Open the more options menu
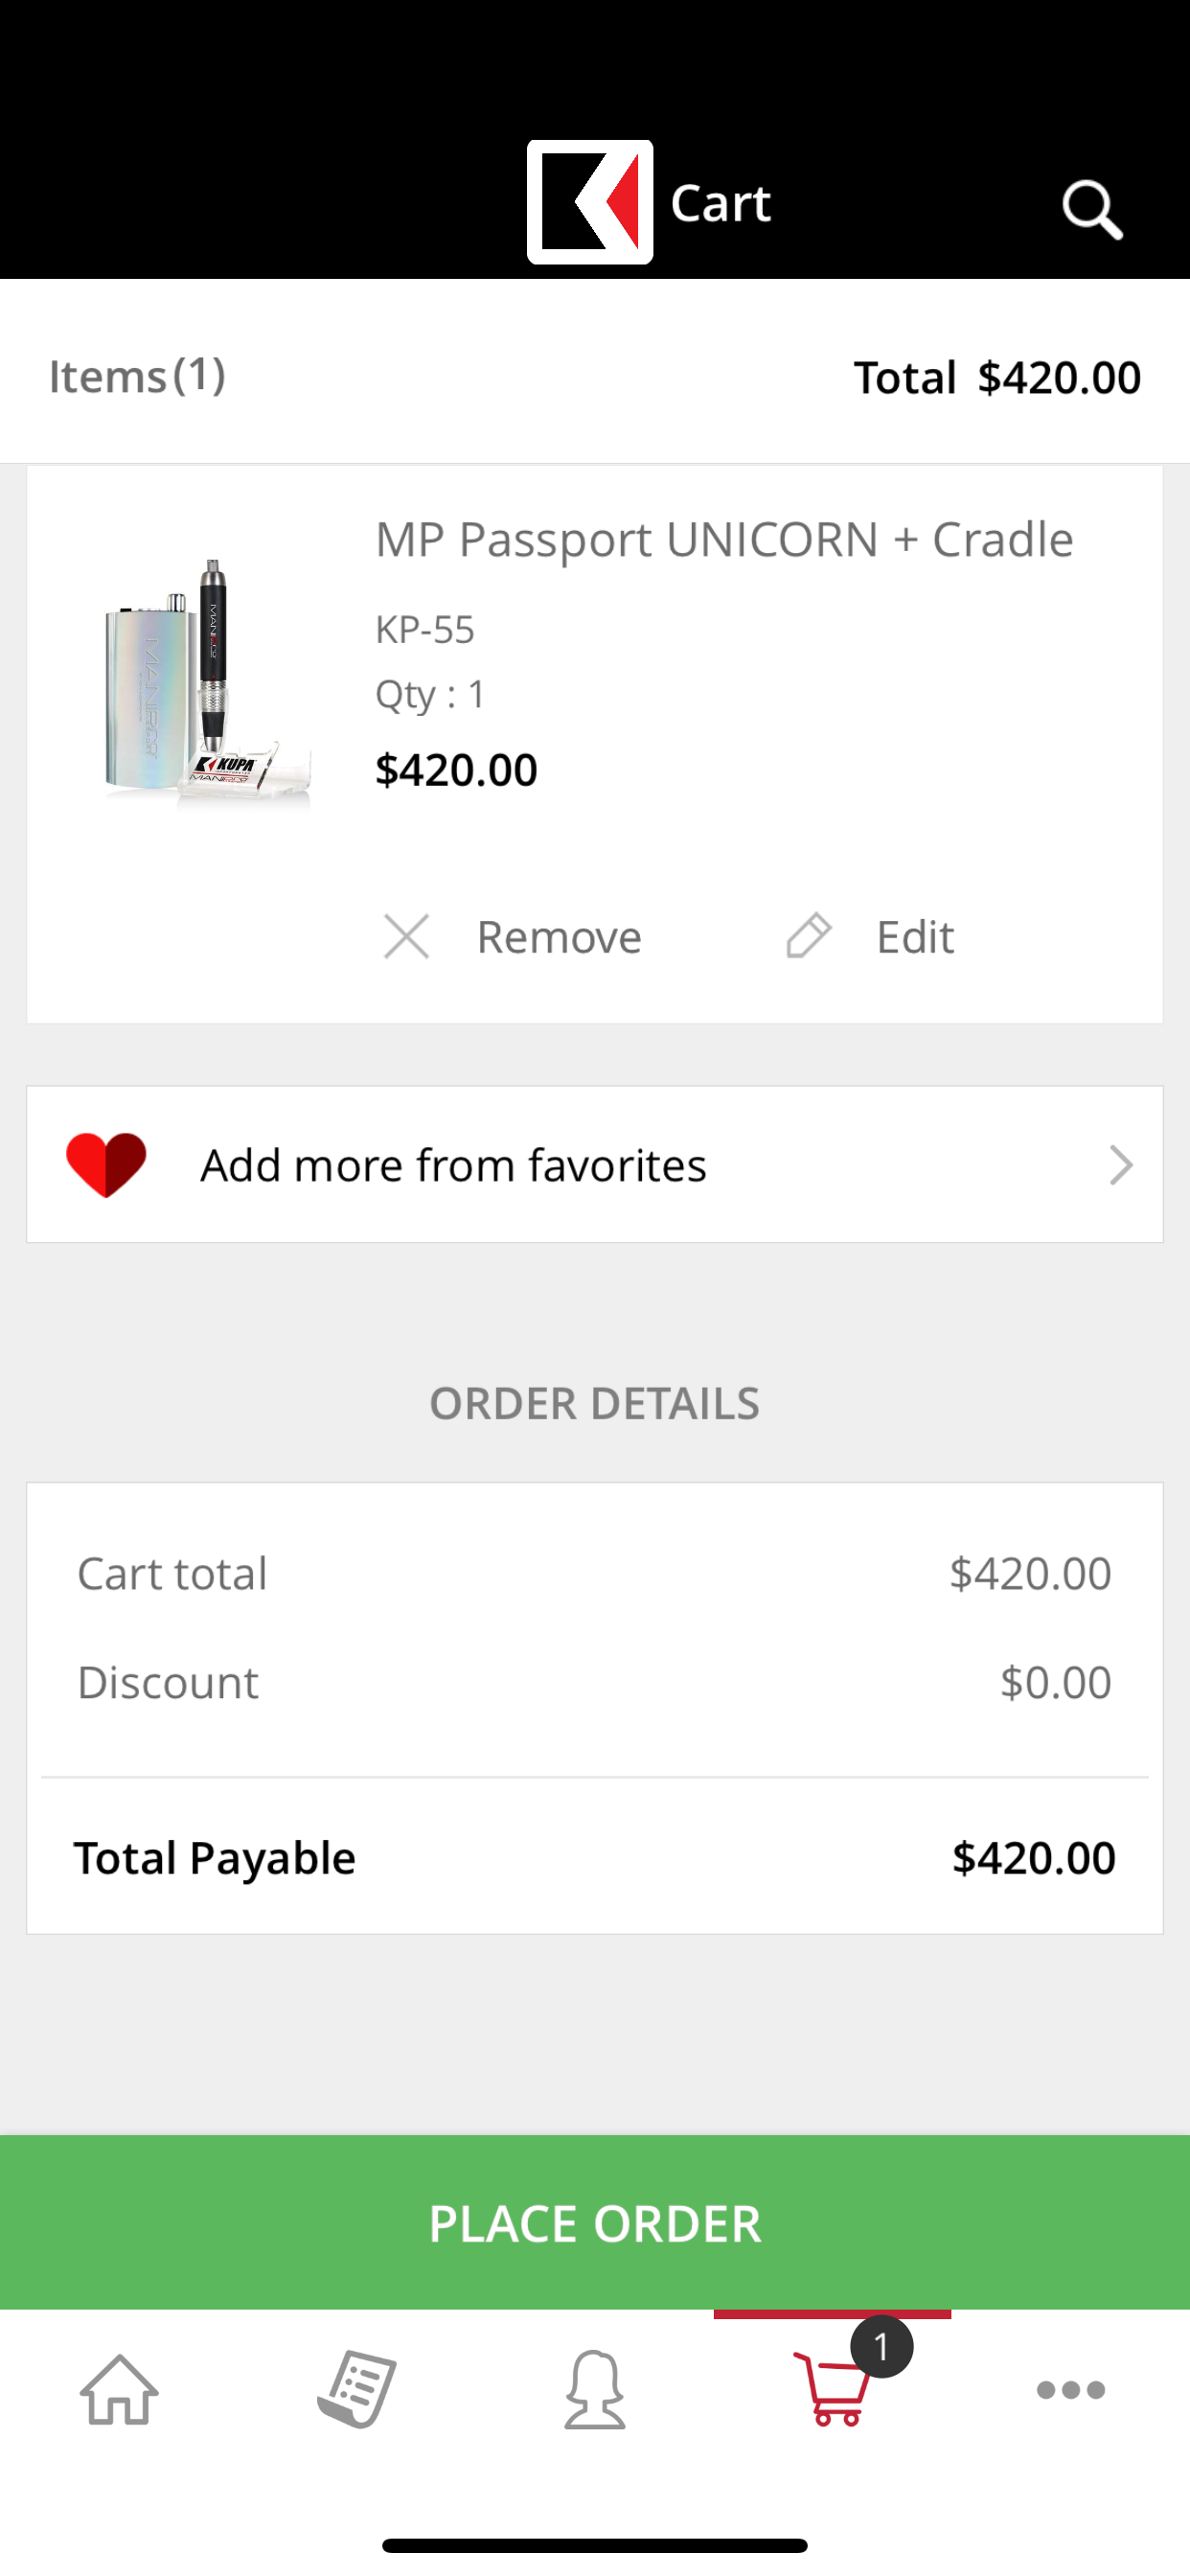This screenshot has height=2576, width=1190. pyautogui.click(x=1070, y=2389)
